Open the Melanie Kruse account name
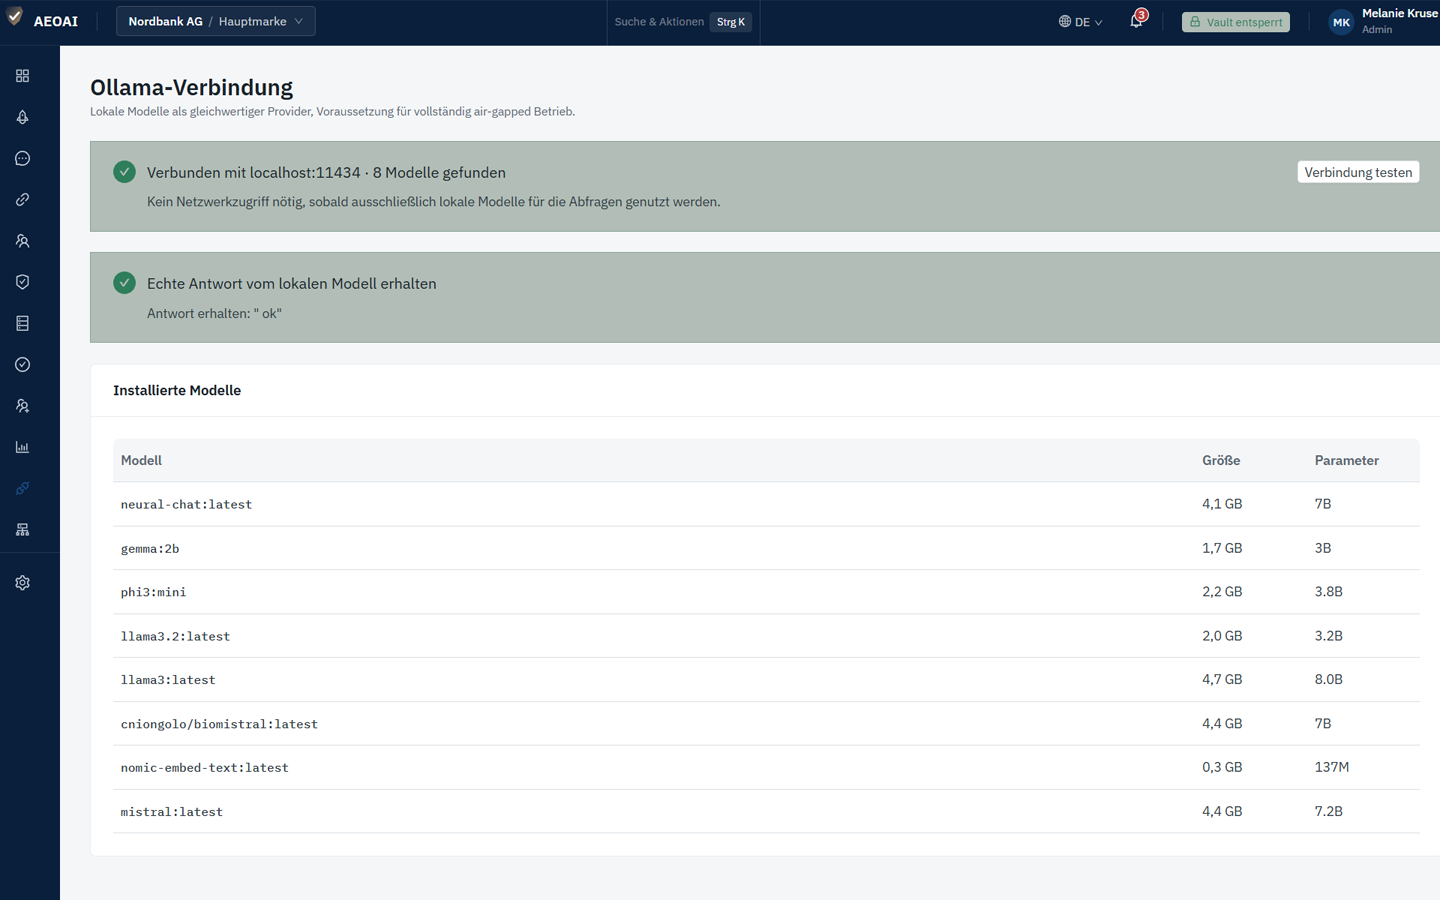Image resolution: width=1440 pixels, height=900 pixels. [1400, 13]
